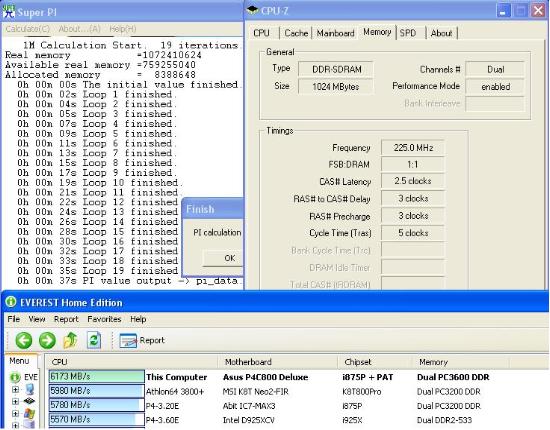Click the Performance Mode field 'enabled'
The height and width of the screenshot is (430, 550).
coord(495,86)
